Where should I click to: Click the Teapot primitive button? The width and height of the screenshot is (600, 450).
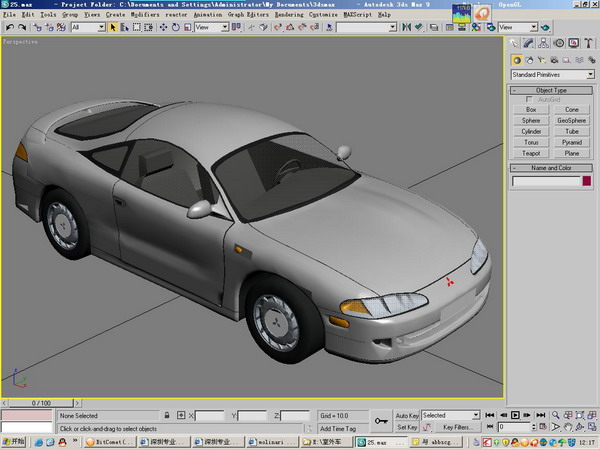coord(531,153)
